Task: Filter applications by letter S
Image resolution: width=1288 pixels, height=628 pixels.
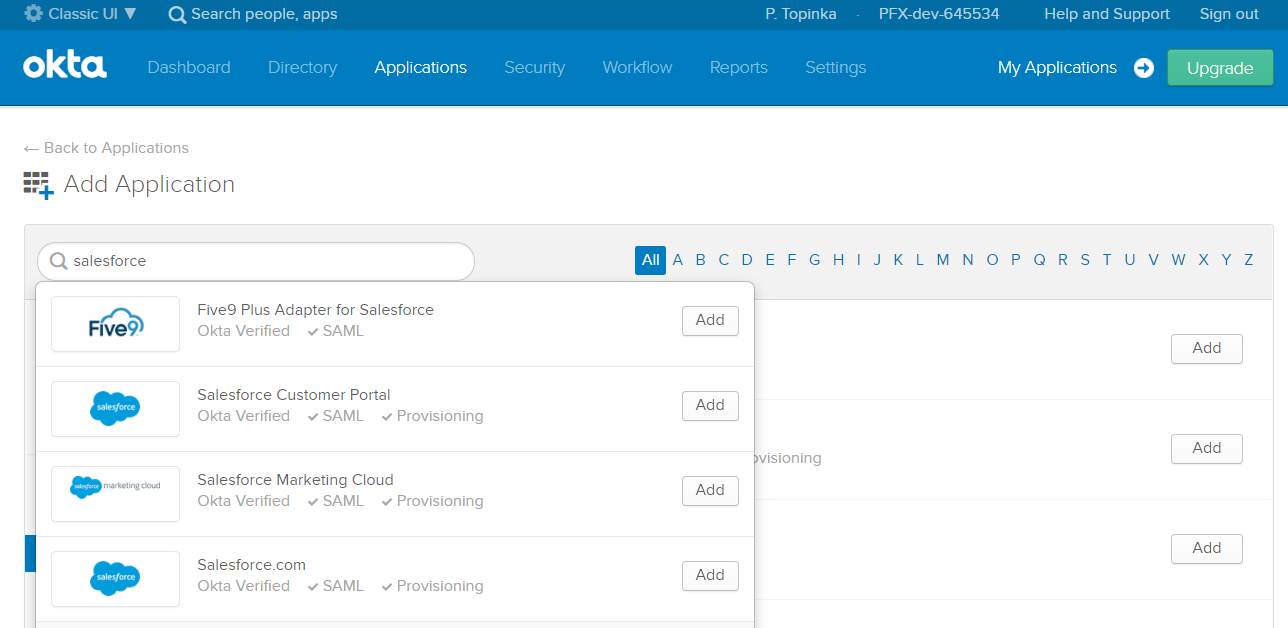Action: (1084, 260)
